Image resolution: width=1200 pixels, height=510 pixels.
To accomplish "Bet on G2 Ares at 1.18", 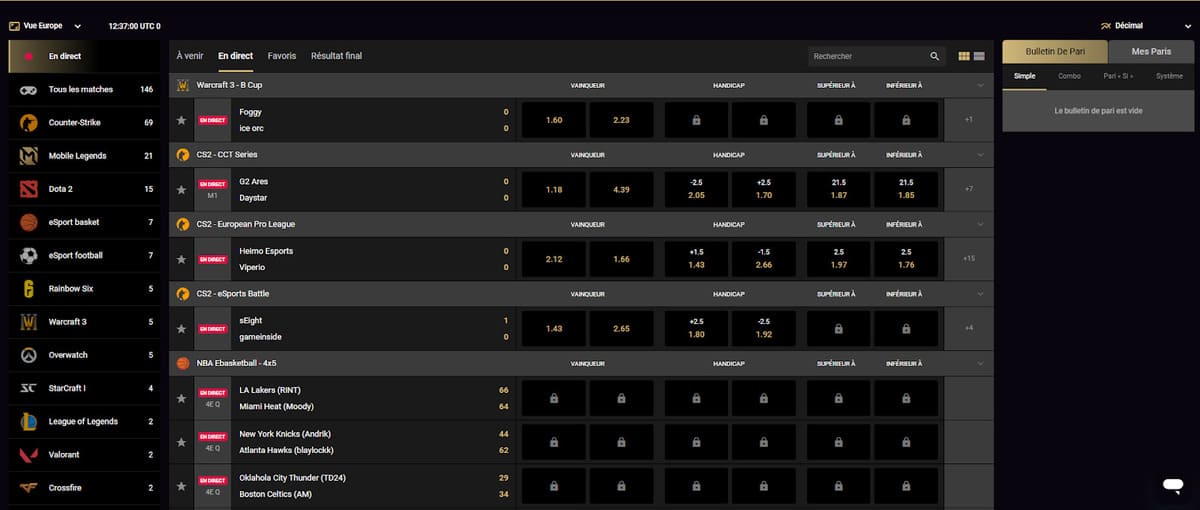I will (x=554, y=189).
